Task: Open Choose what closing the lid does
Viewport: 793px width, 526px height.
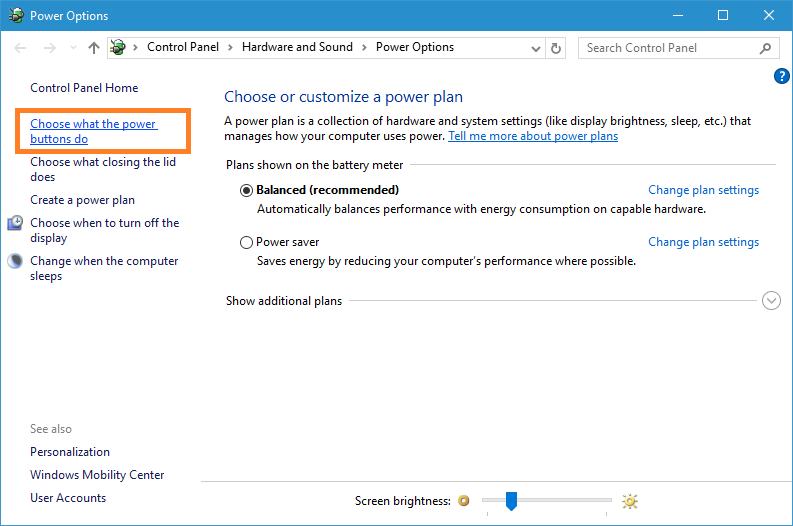Action: (x=103, y=169)
